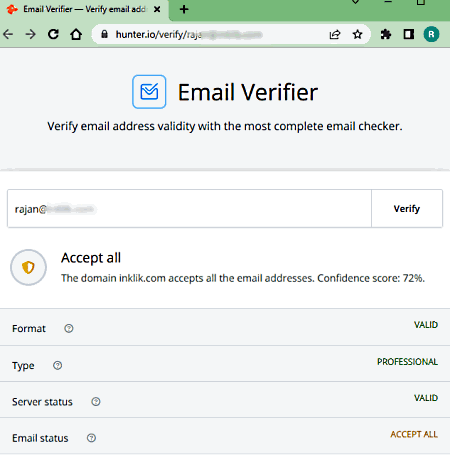450x475 pixels.
Task: Click the Accept all shield icon
Action: [x=28, y=267]
